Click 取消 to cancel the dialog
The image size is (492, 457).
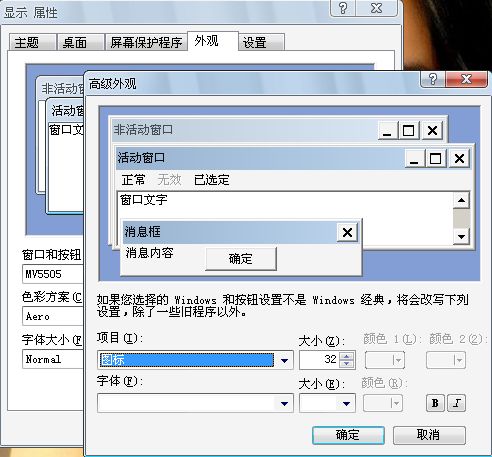point(429,435)
